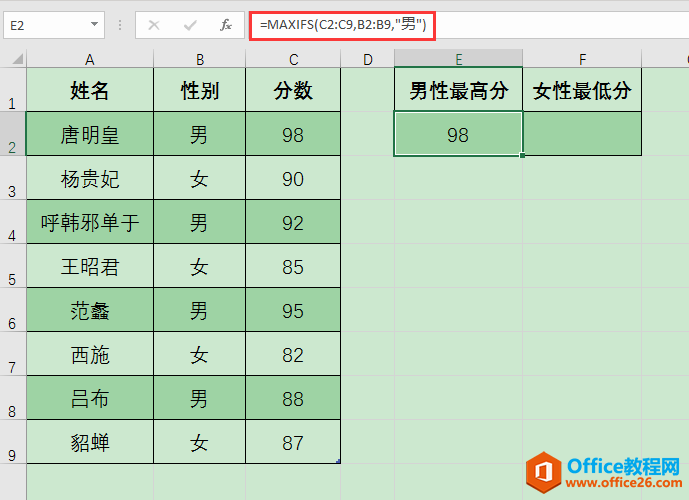Open the Name Box dropdown arrow
689x500 pixels.
point(94,25)
